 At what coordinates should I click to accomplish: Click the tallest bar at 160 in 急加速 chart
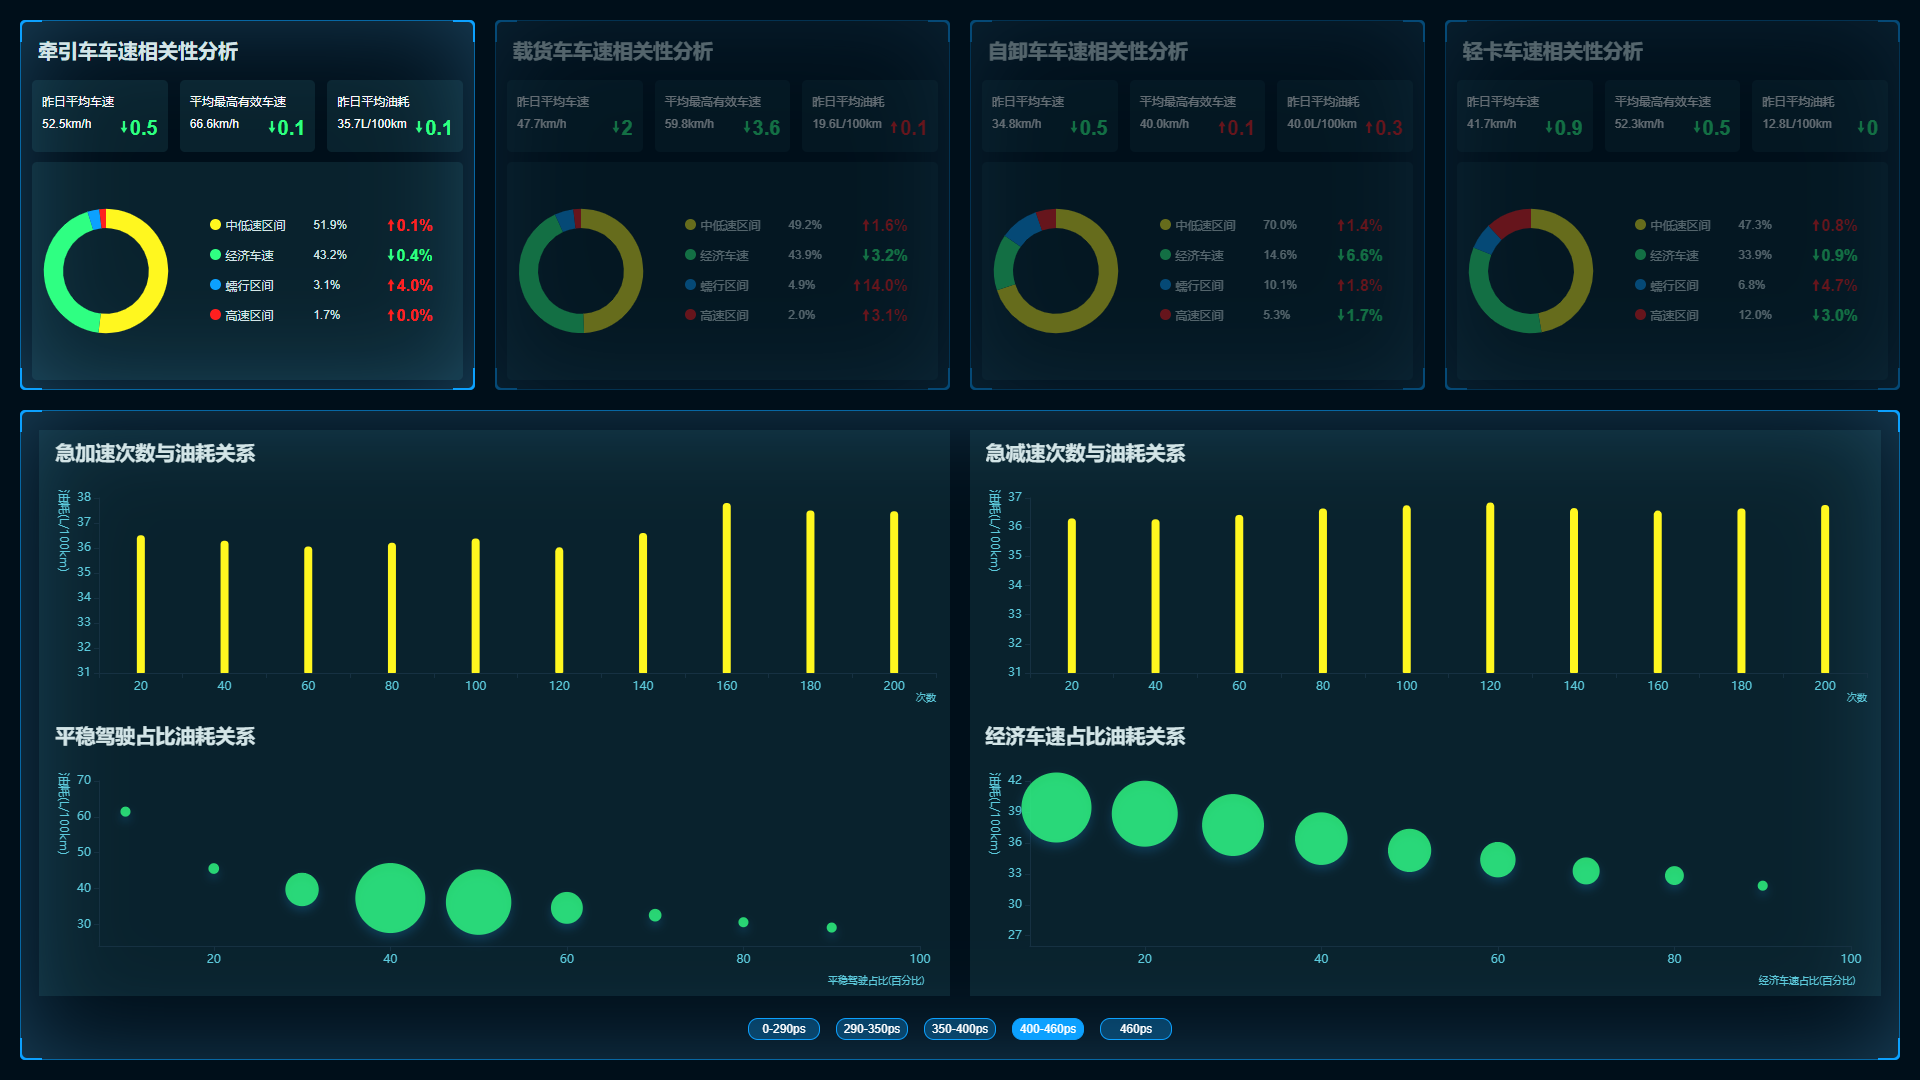tap(727, 588)
